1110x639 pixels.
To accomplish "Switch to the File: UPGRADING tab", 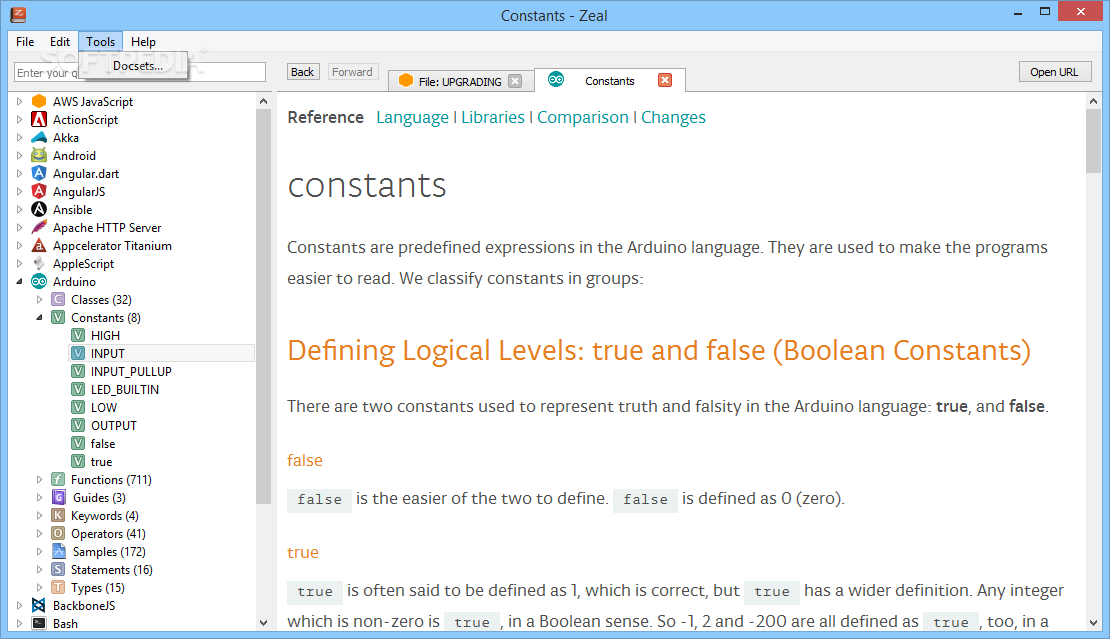I will 459,81.
